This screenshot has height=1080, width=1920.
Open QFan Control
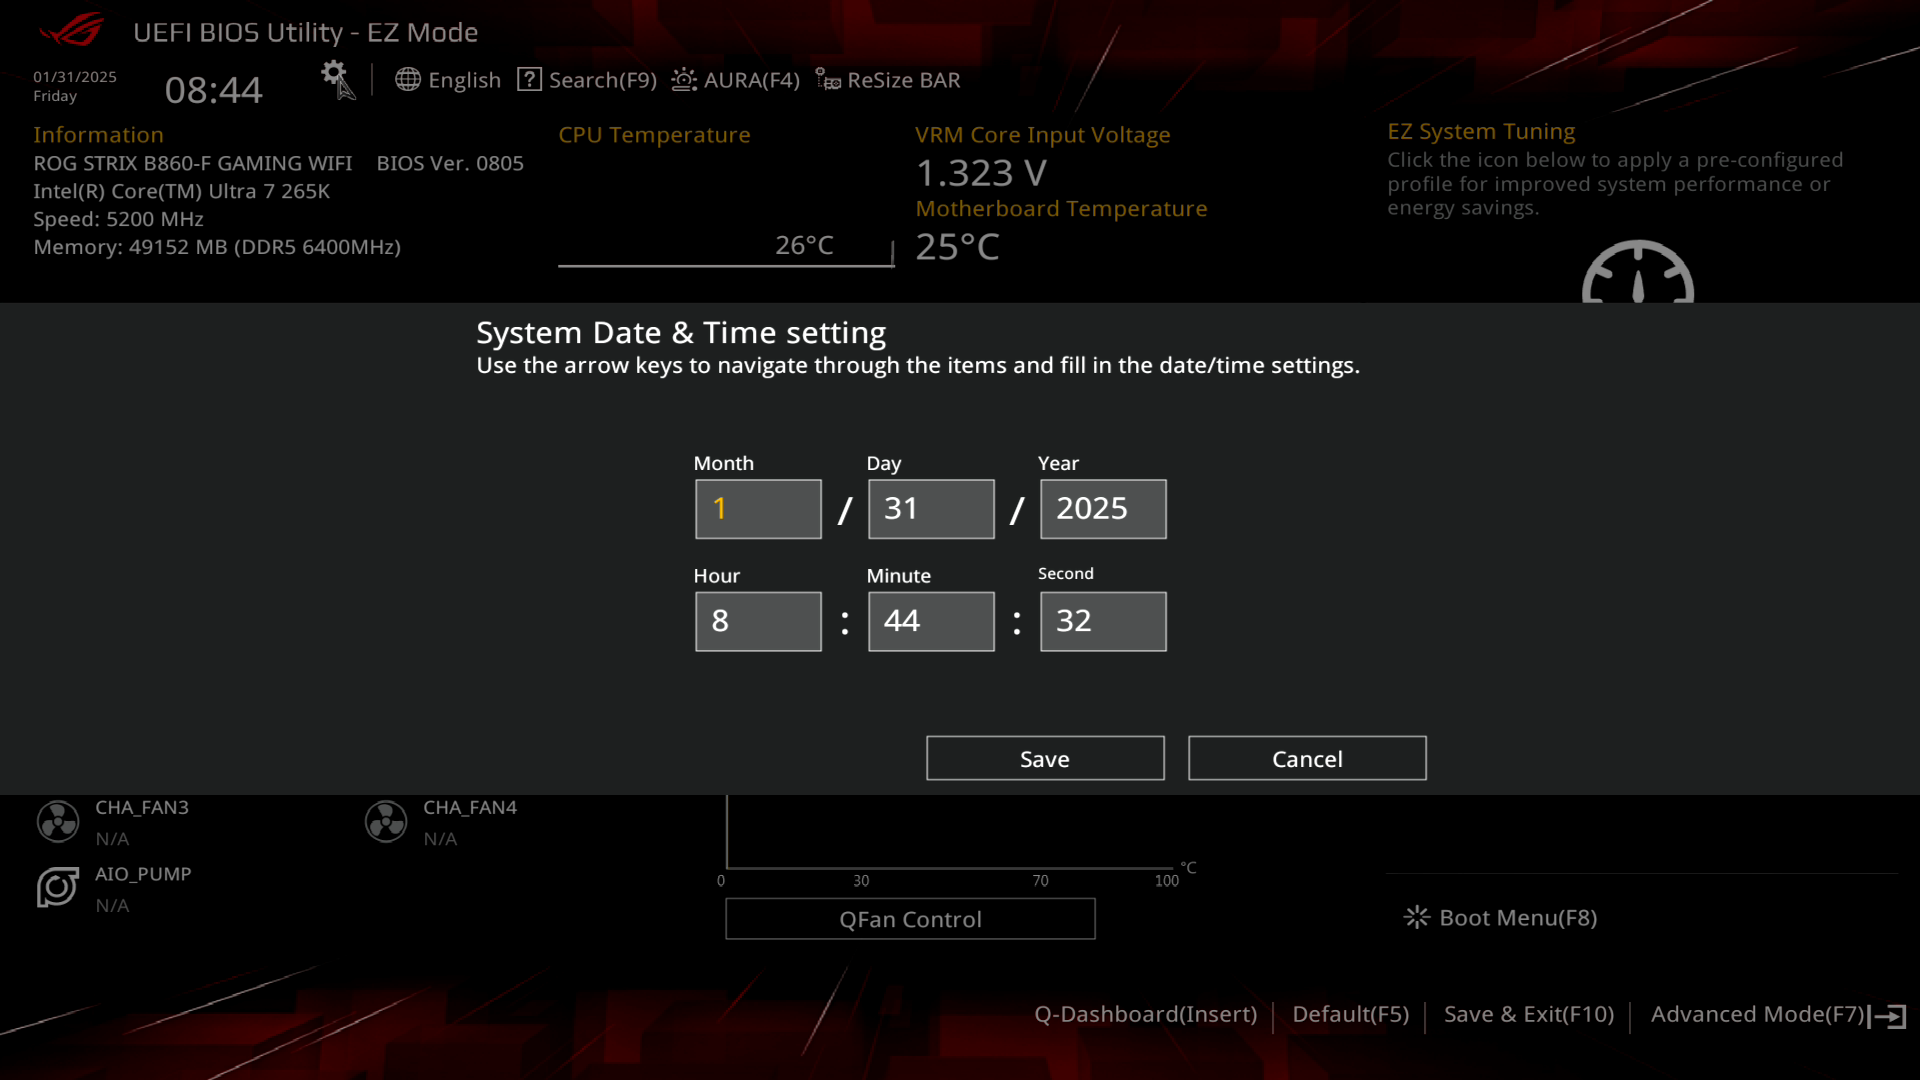910,919
